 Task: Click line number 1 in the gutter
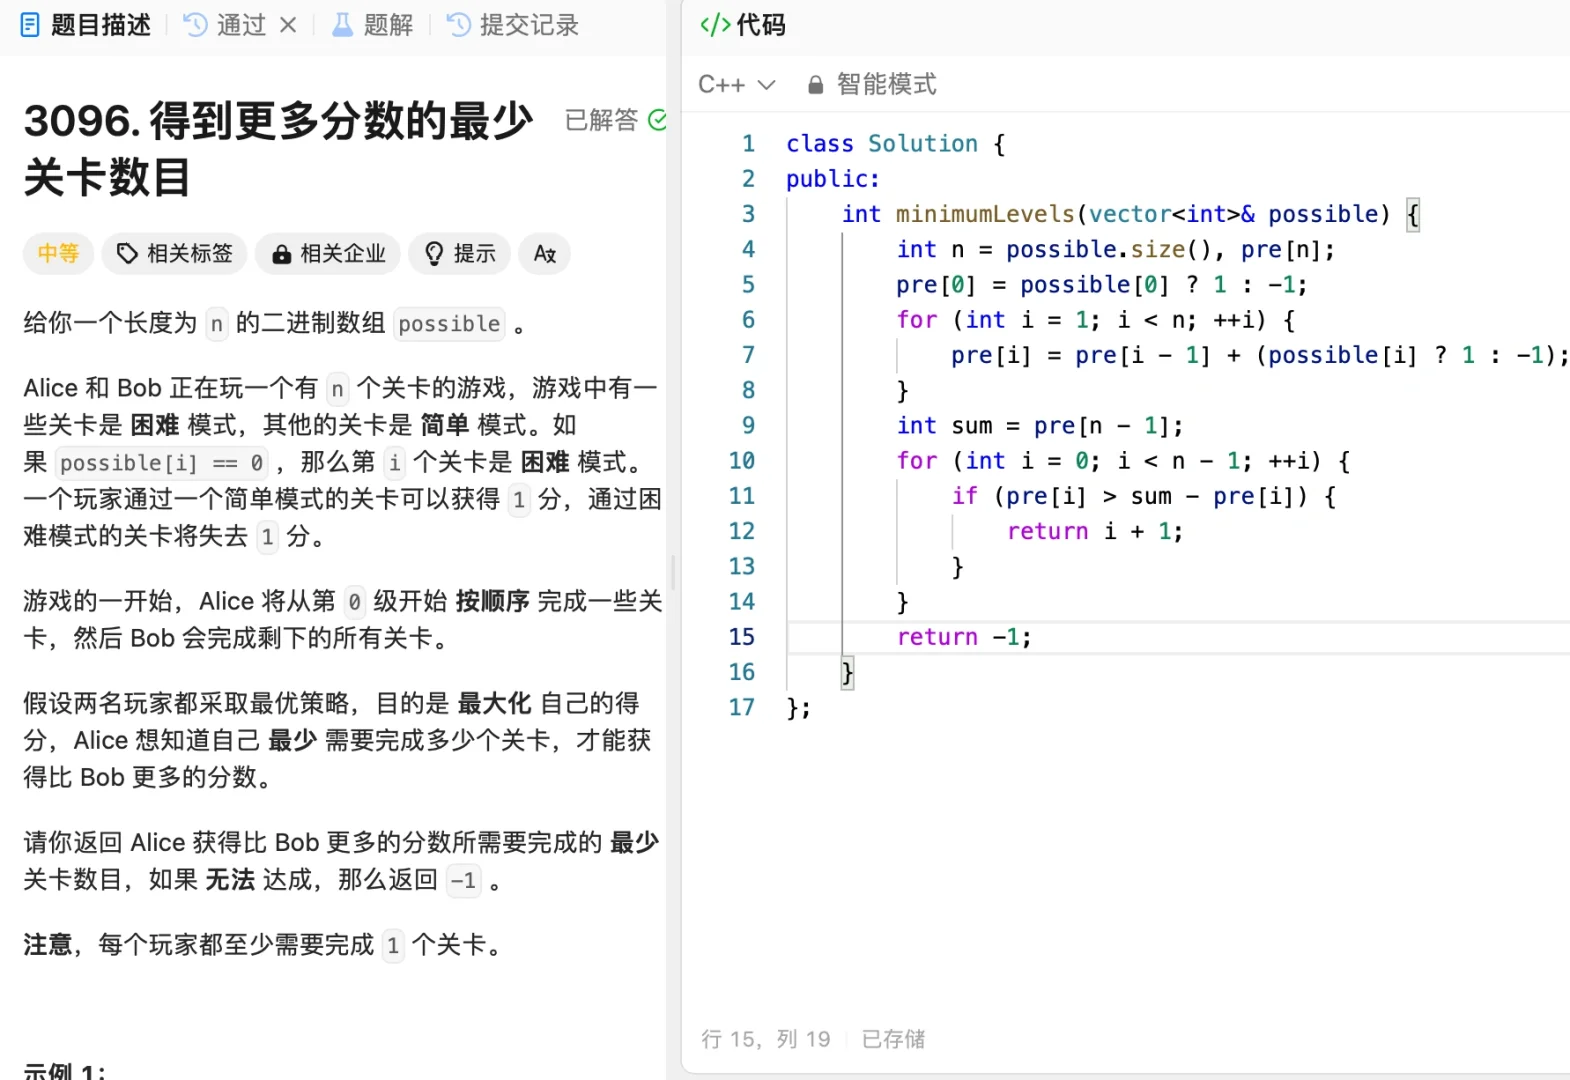point(748,143)
